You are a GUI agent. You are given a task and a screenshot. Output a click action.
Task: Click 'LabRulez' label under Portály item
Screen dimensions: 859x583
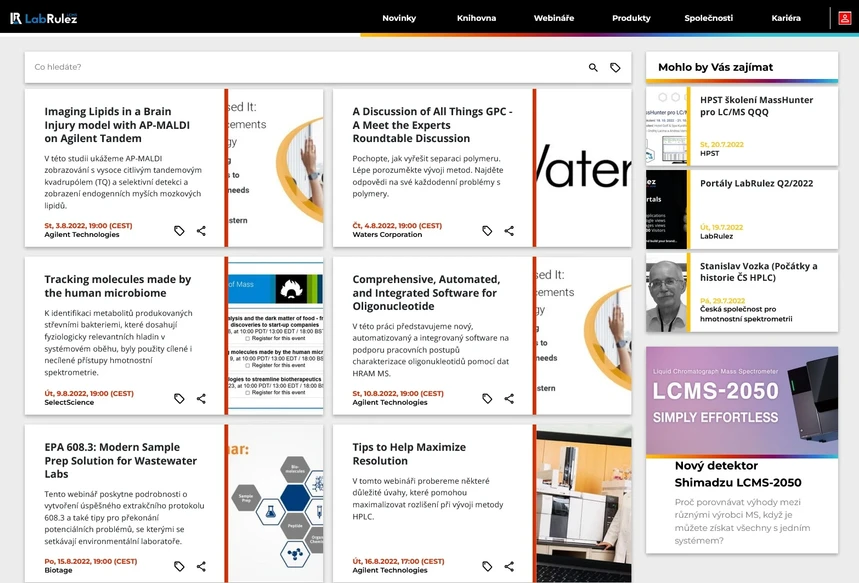pos(716,236)
